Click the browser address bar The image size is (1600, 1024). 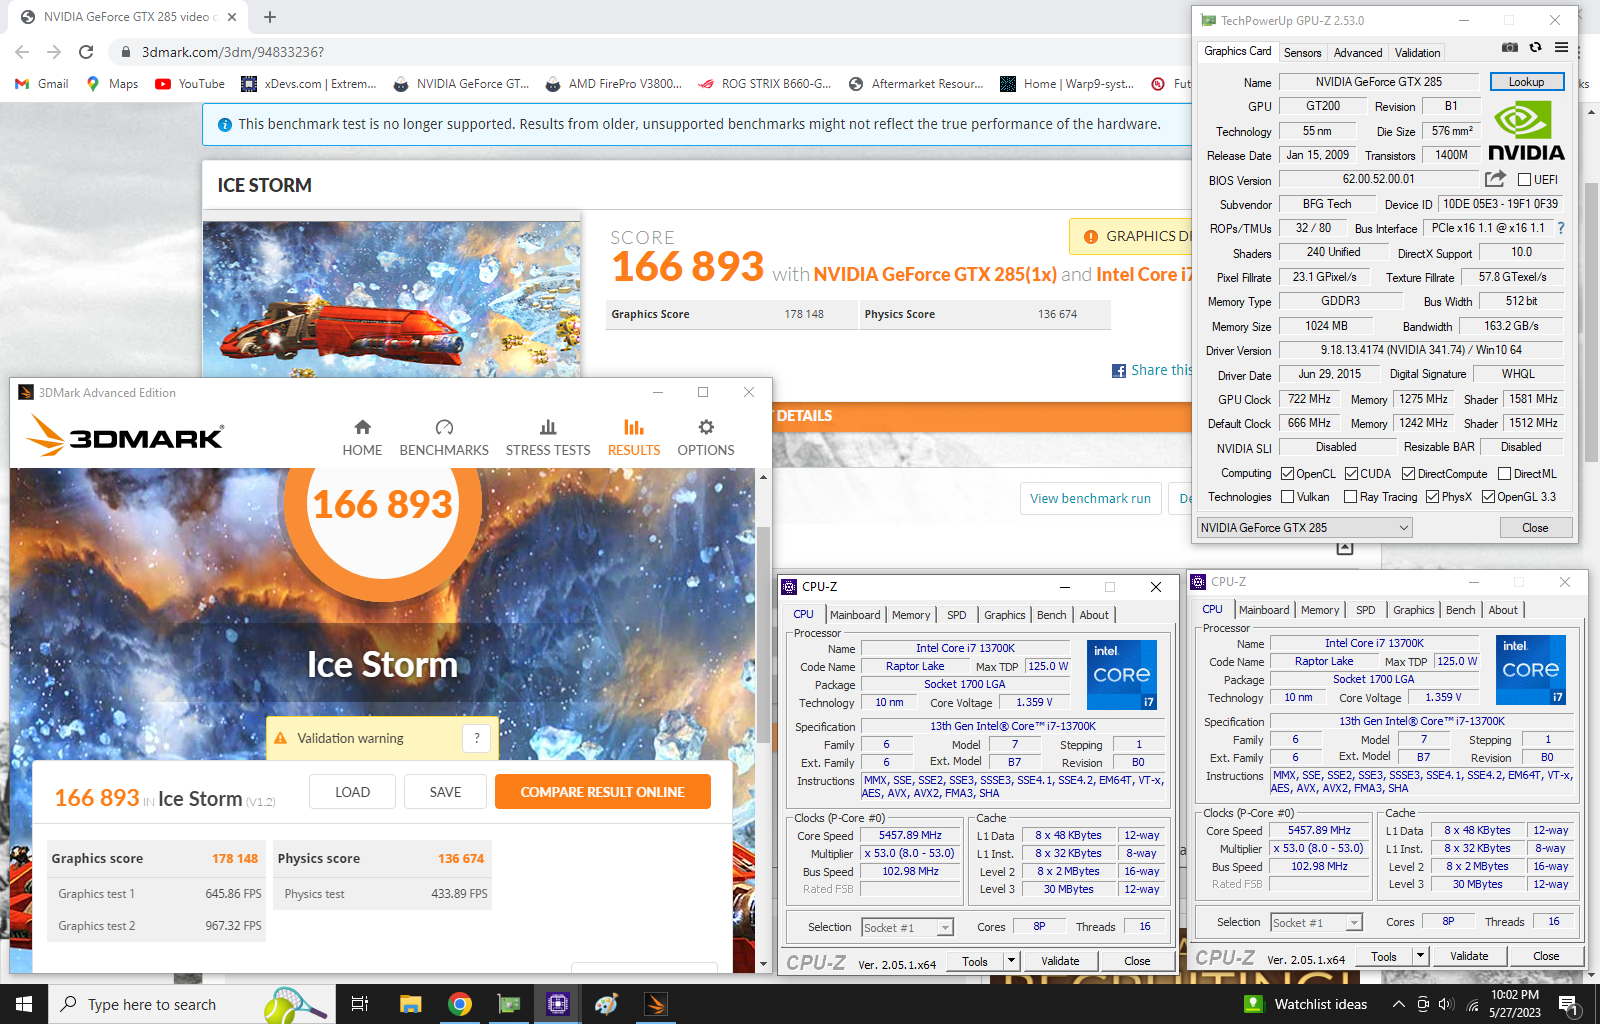(x=640, y=52)
